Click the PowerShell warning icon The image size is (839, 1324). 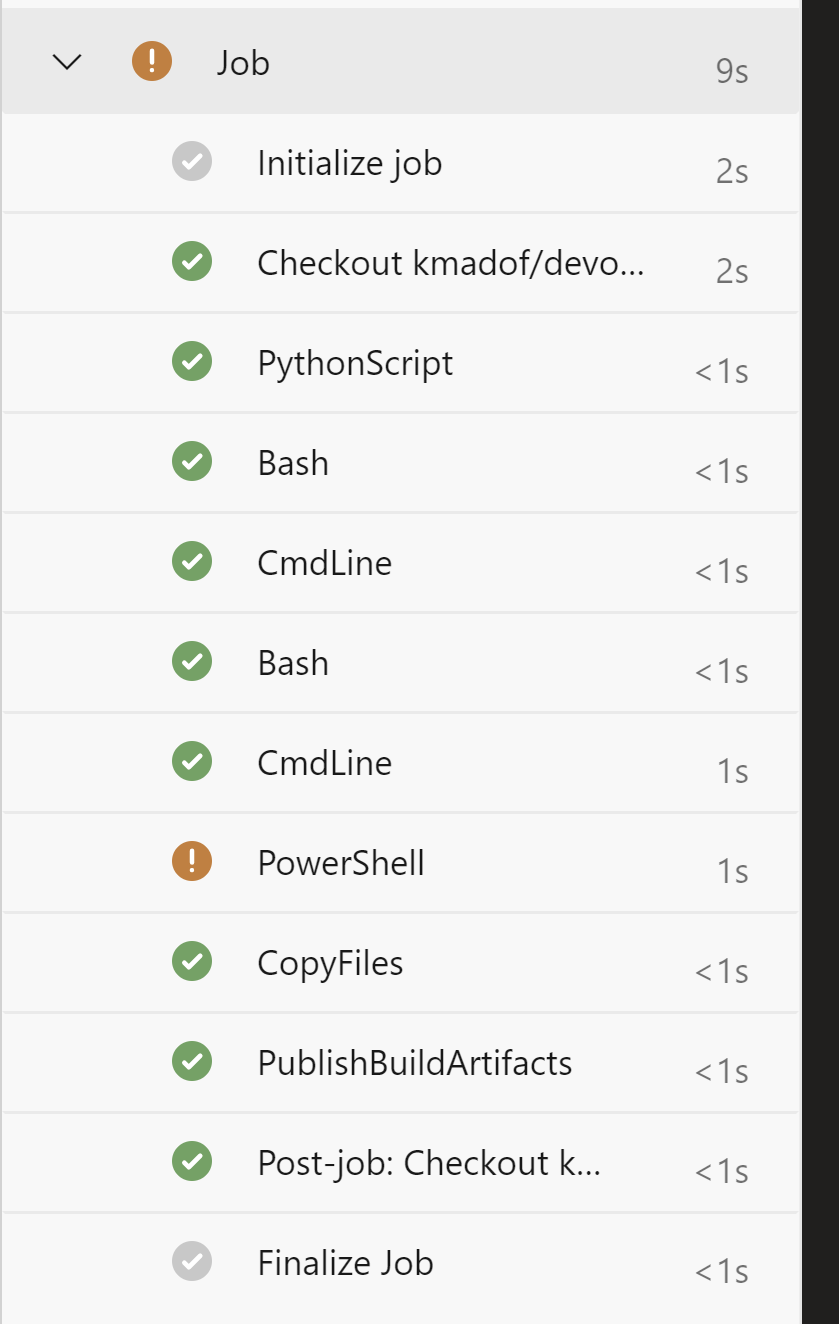pos(192,862)
